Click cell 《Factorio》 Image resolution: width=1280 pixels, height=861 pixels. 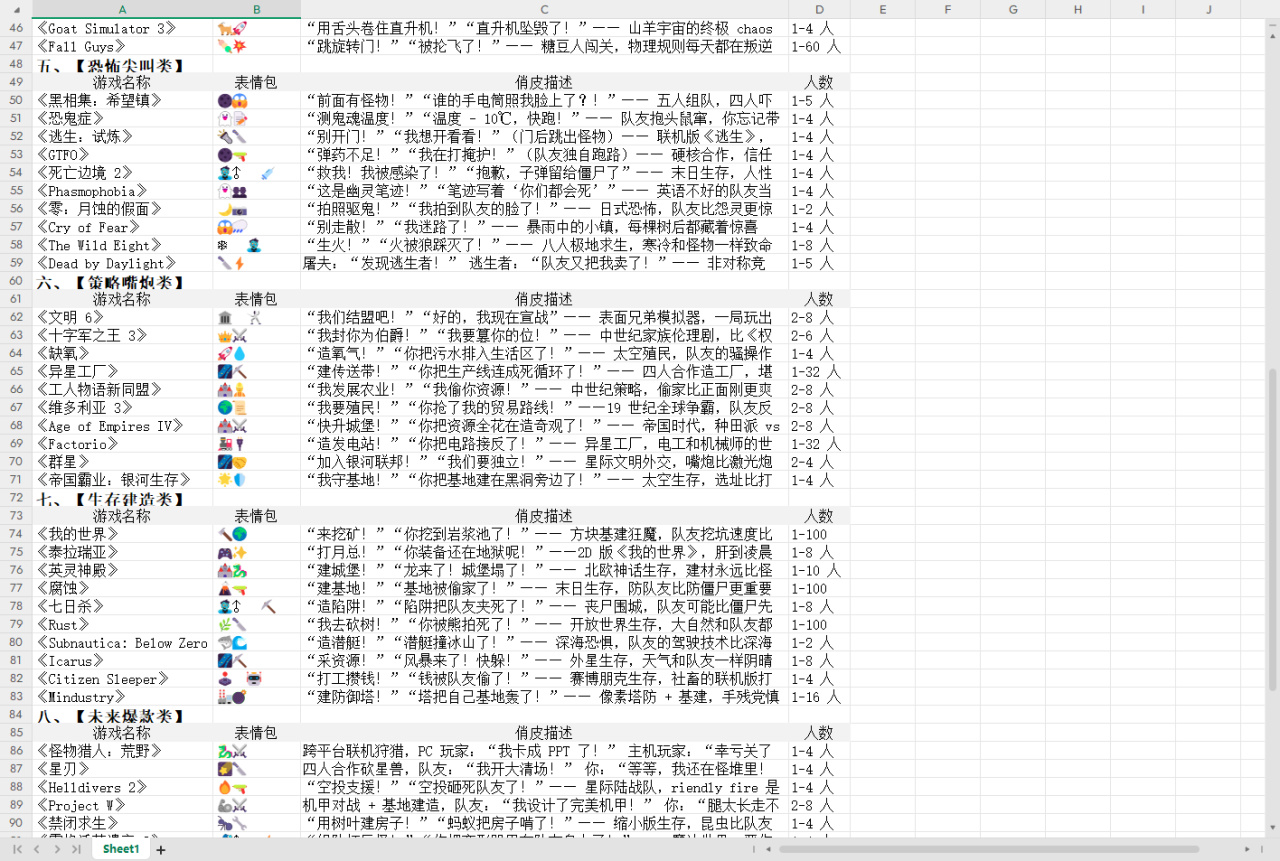122,443
